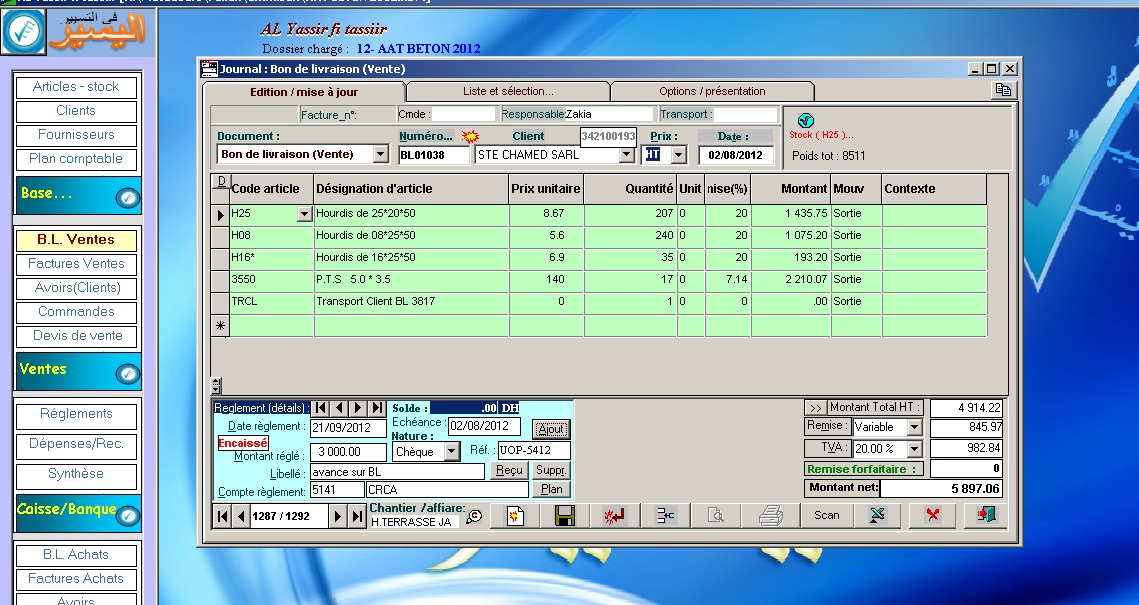Toggle the Caisse/Banque section check button
The image size is (1139, 605).
pyautogui.click(x=127, y=515)
